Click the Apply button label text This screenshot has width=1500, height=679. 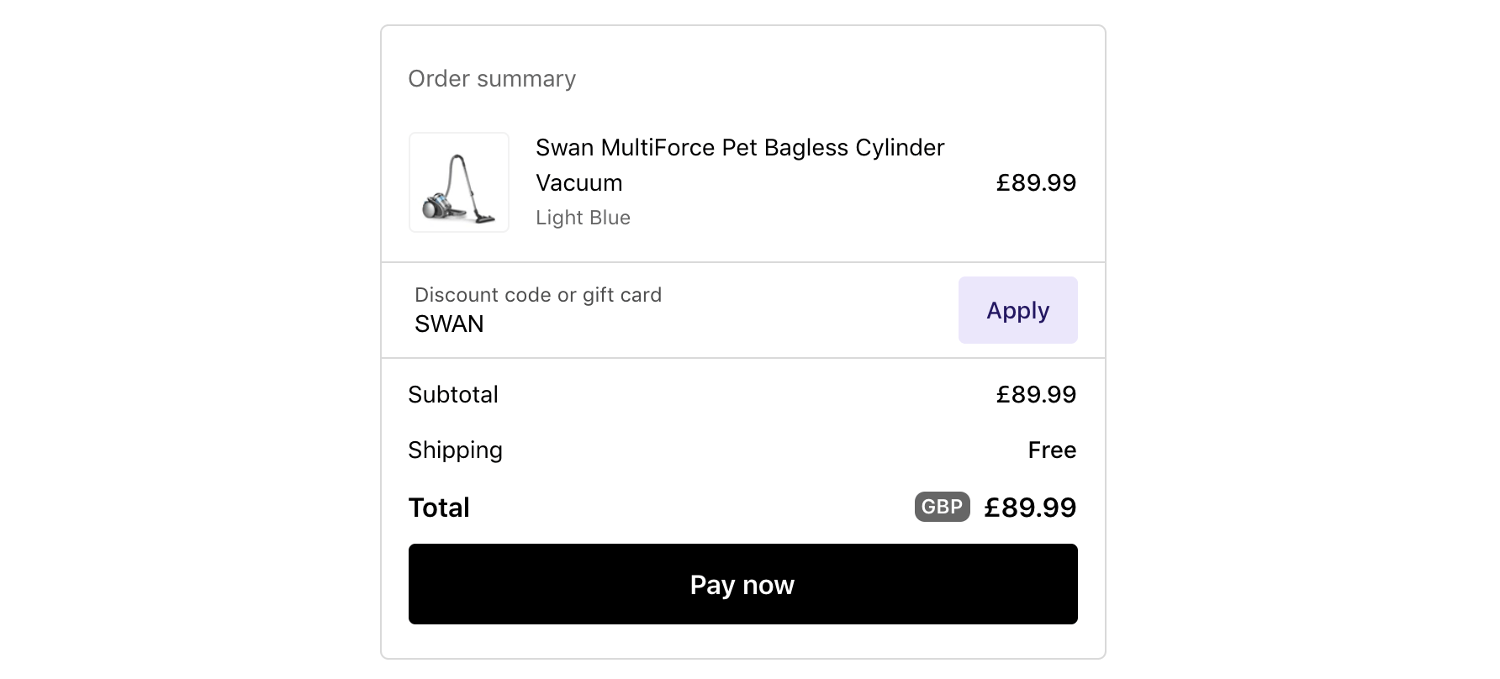(1018, 310)
